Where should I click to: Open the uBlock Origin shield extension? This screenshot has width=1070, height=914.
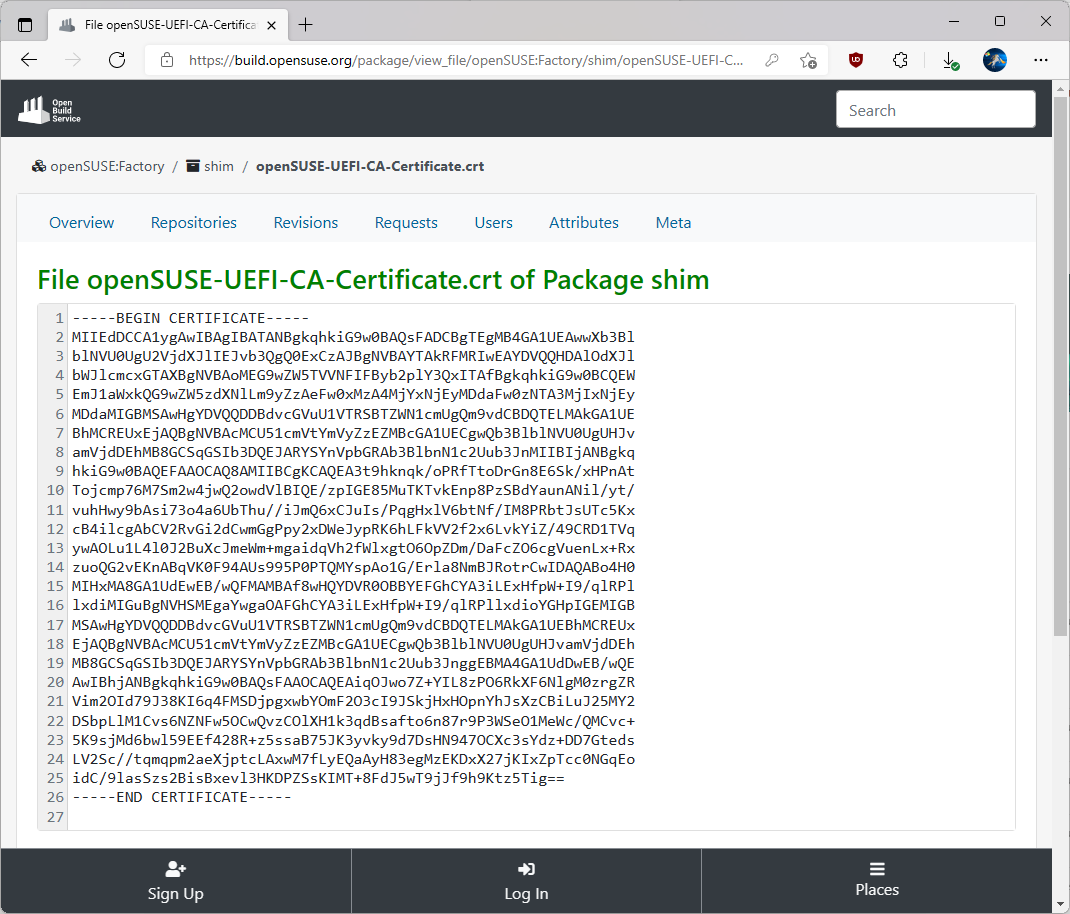[x=856, y=60]
